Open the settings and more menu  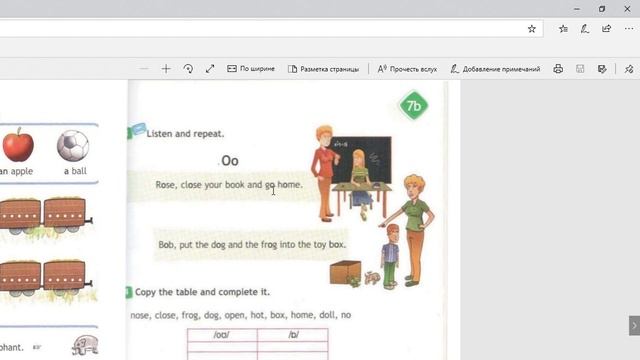(x=629, y=29)
